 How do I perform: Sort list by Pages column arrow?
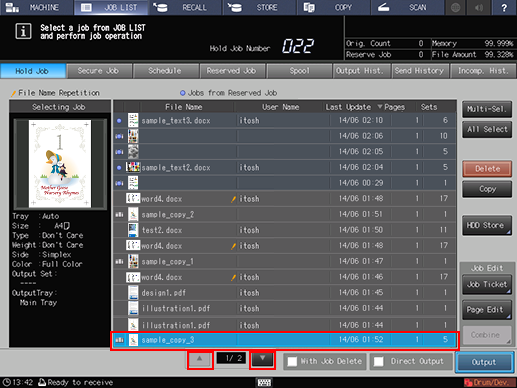pos(380,107)
